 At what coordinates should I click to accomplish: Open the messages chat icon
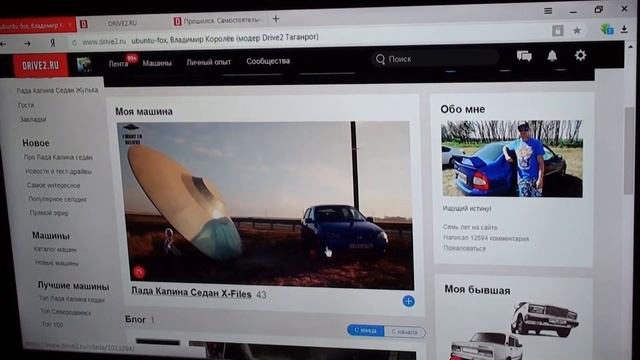click(524, 56)
